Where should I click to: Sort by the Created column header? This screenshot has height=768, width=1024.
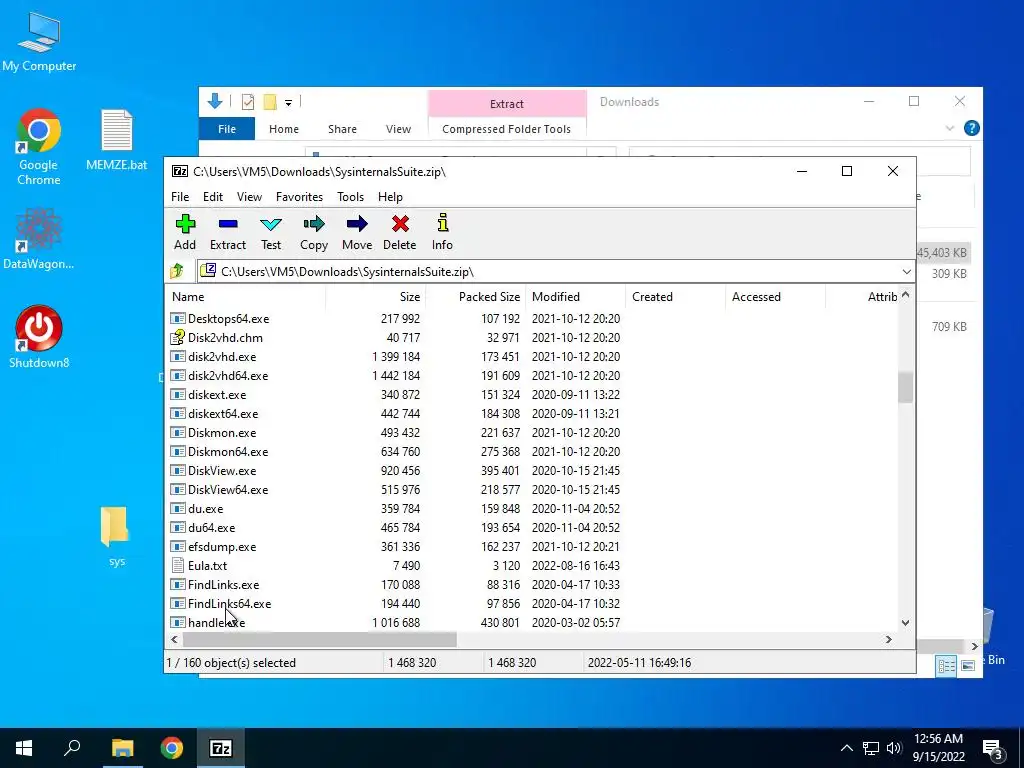tap(675, 296)
